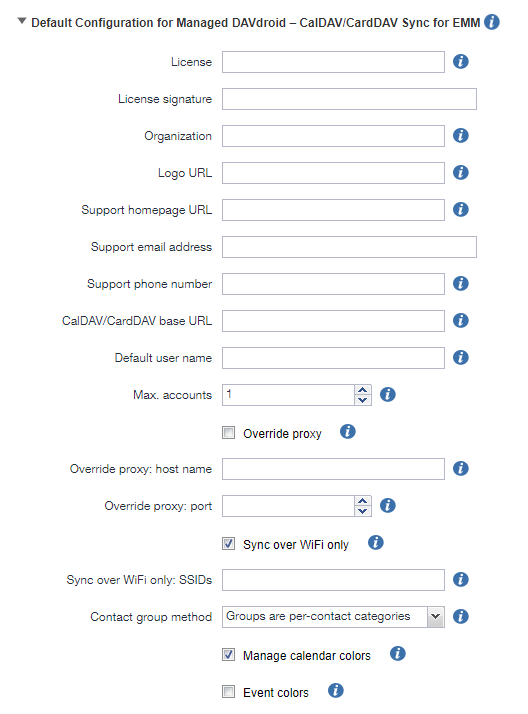Click info icon next to Support phone number
This screenshot has height=714, width=528.
click(461, 284)
